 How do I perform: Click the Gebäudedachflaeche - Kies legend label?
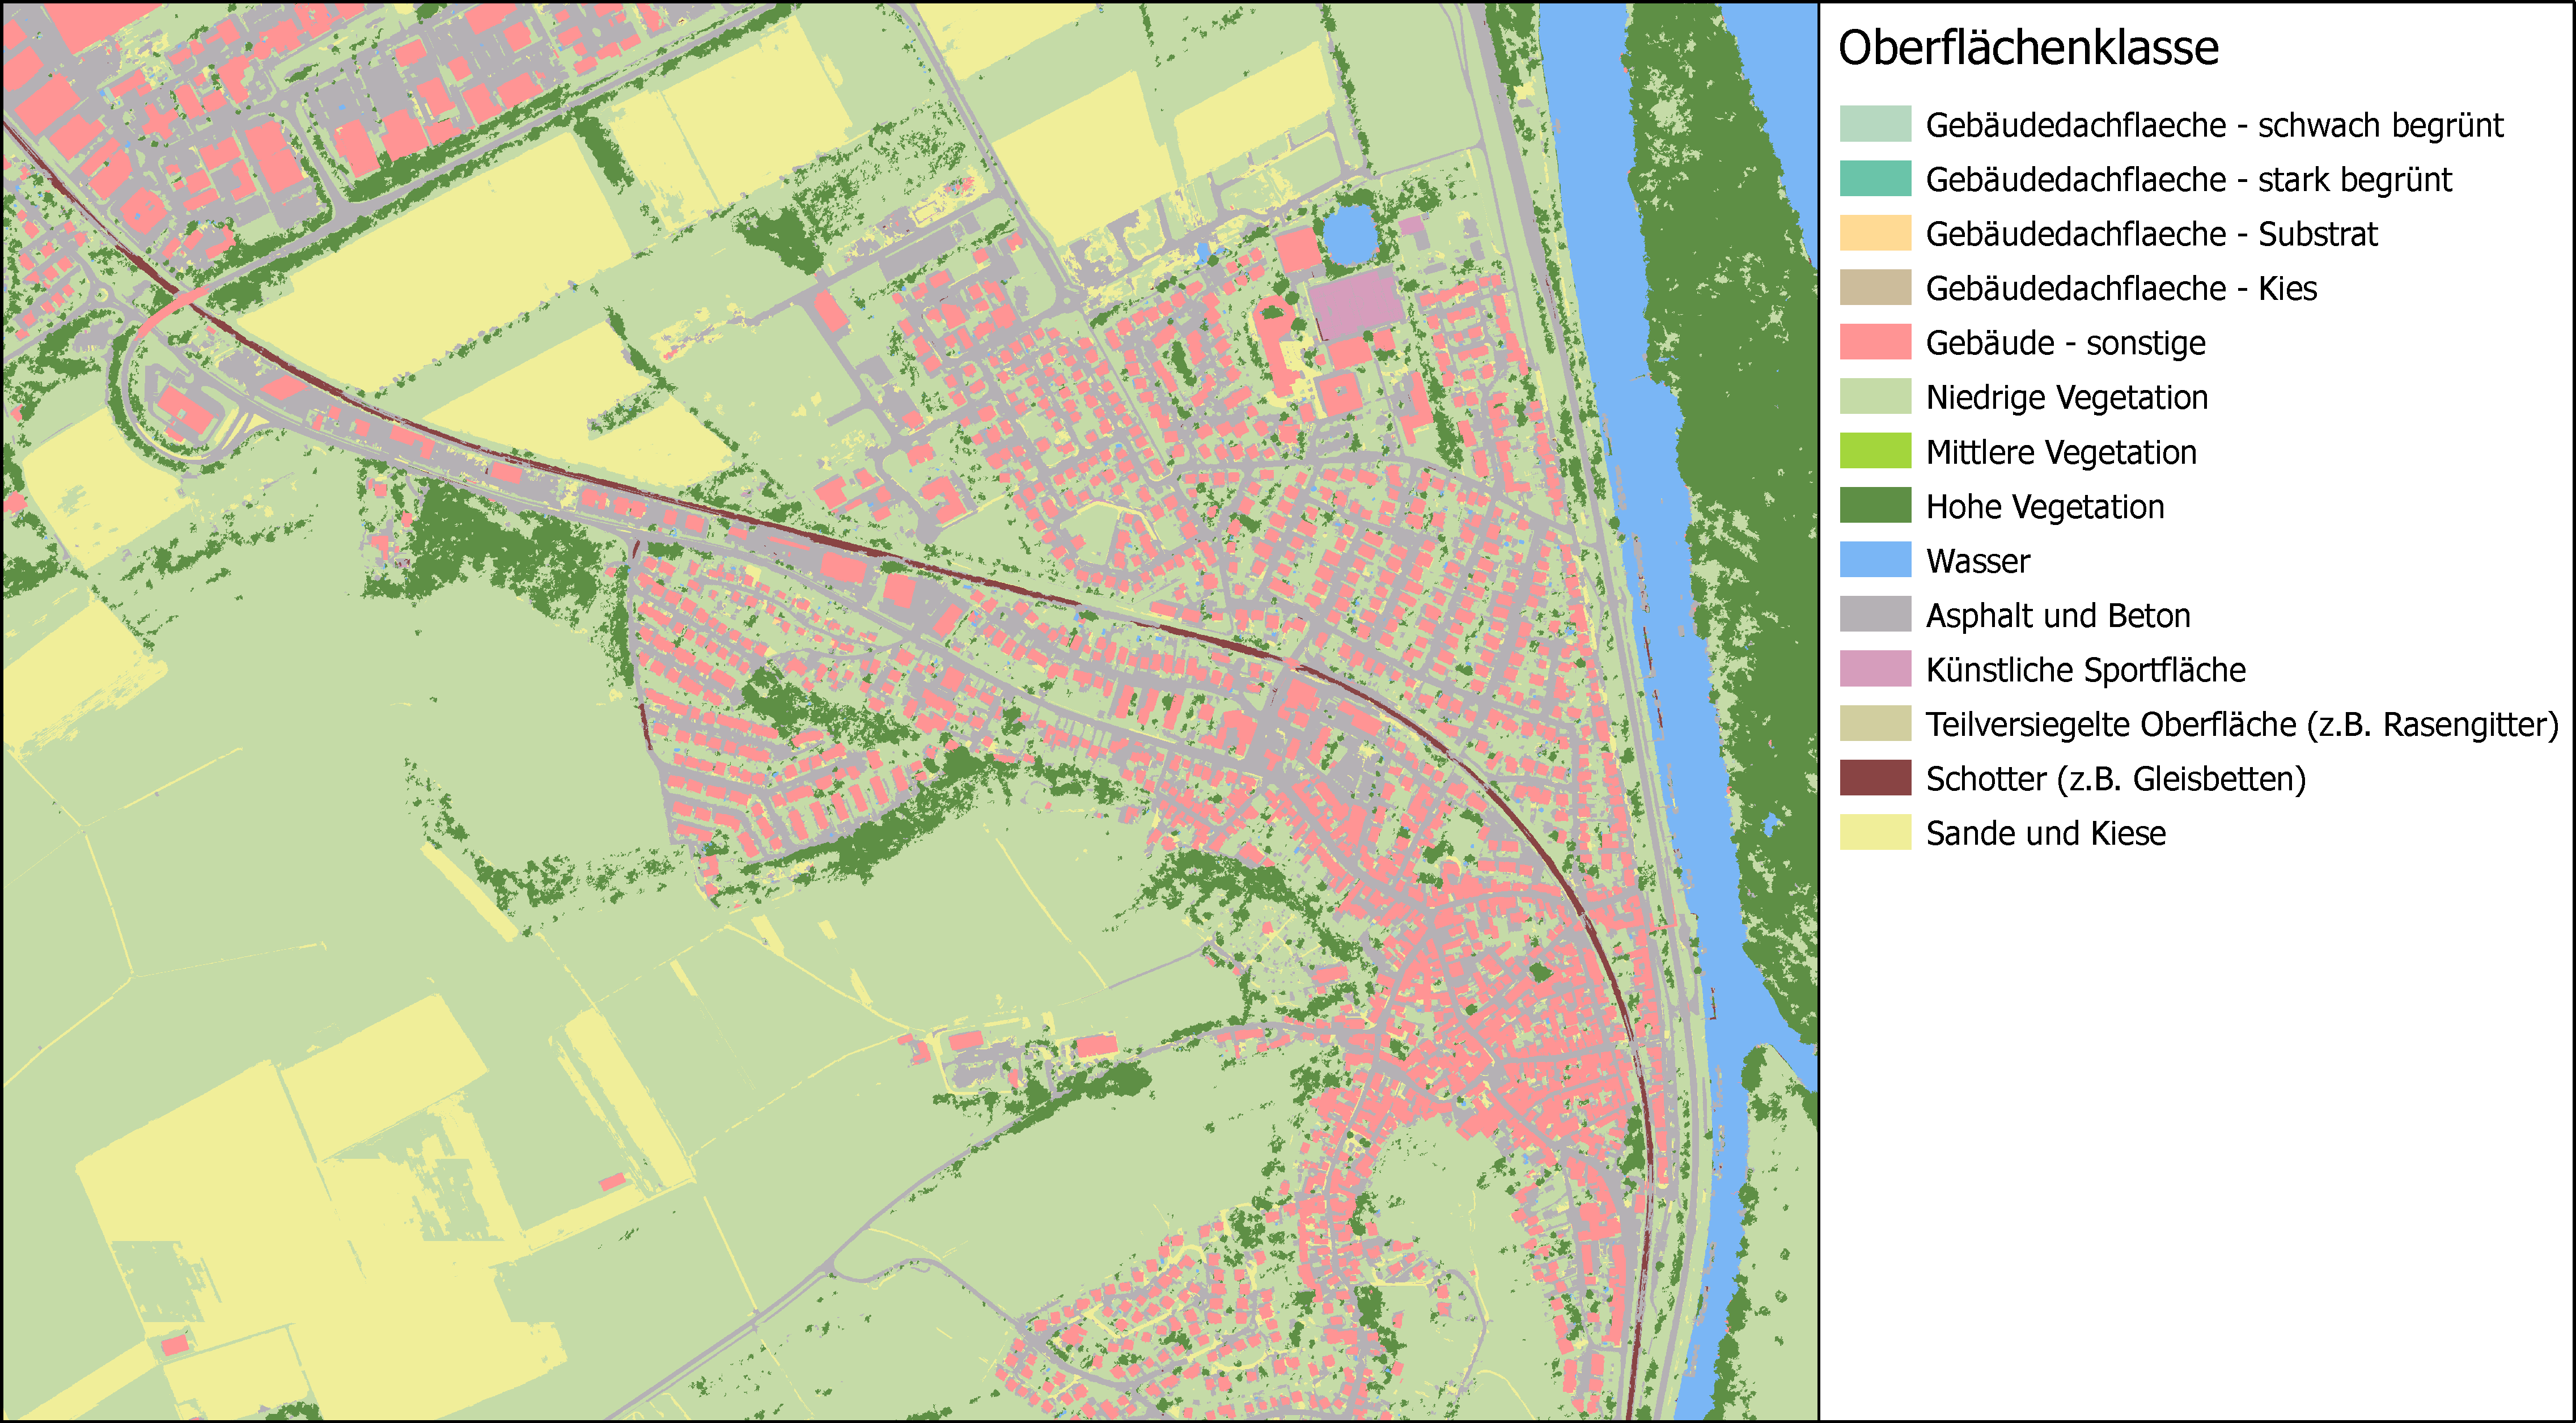coord(2120,289)
